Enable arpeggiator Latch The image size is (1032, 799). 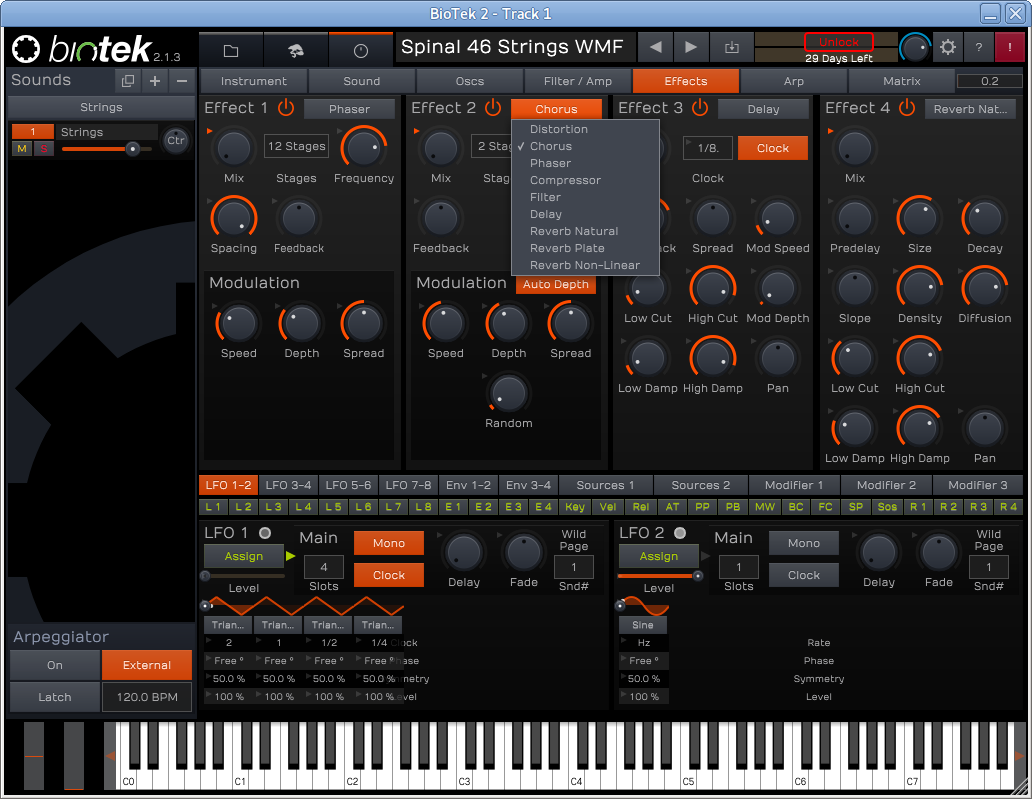55,697
